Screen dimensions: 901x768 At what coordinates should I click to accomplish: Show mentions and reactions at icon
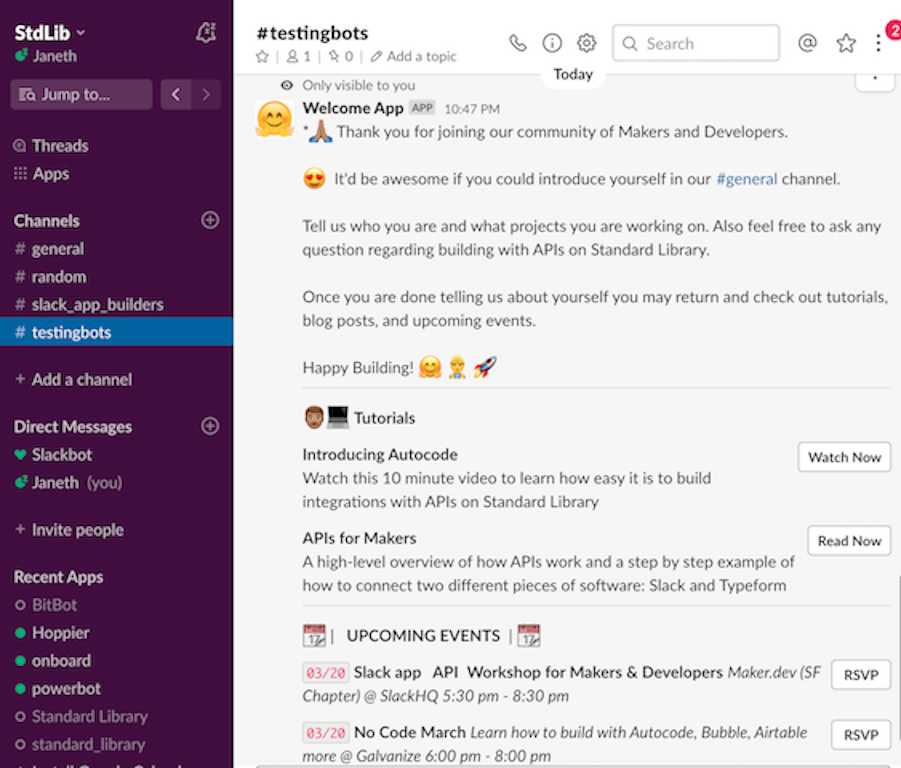pyautogui.click(x=807, y=43)
